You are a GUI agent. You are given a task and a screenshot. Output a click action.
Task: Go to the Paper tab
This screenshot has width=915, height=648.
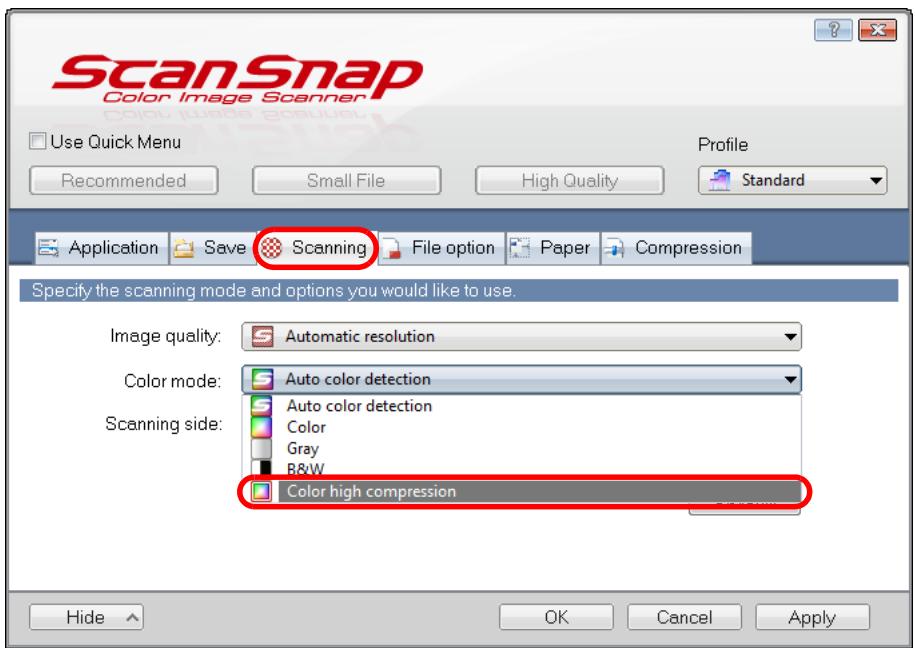[553, 248]
